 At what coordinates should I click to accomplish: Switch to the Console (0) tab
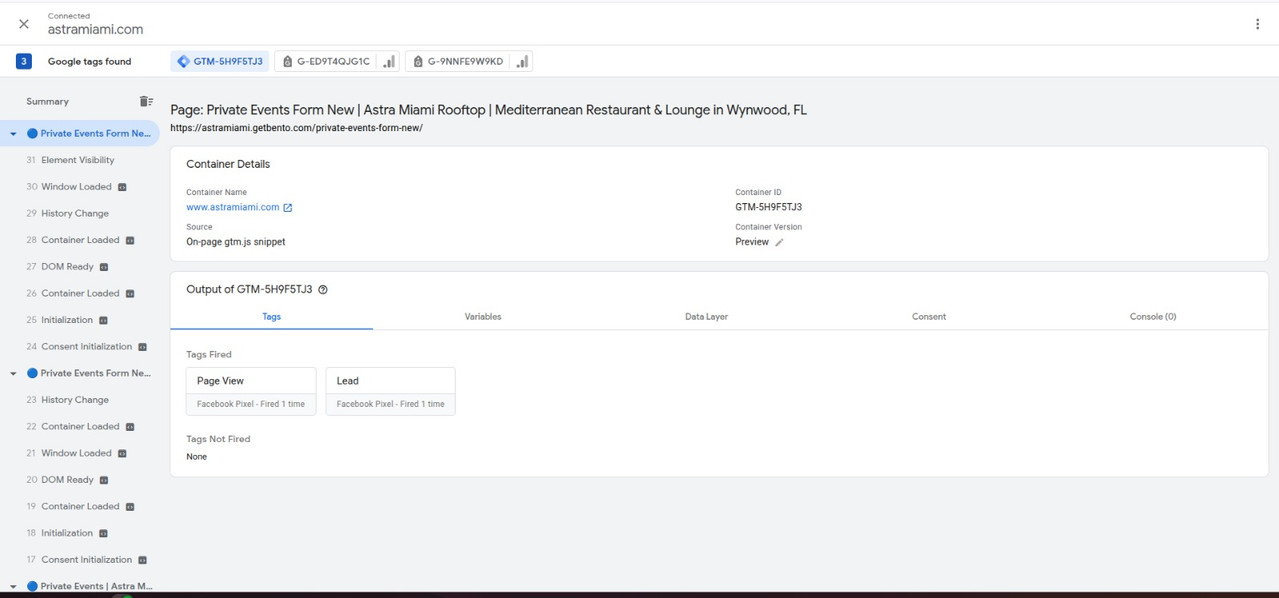[x=1153, y=316]
